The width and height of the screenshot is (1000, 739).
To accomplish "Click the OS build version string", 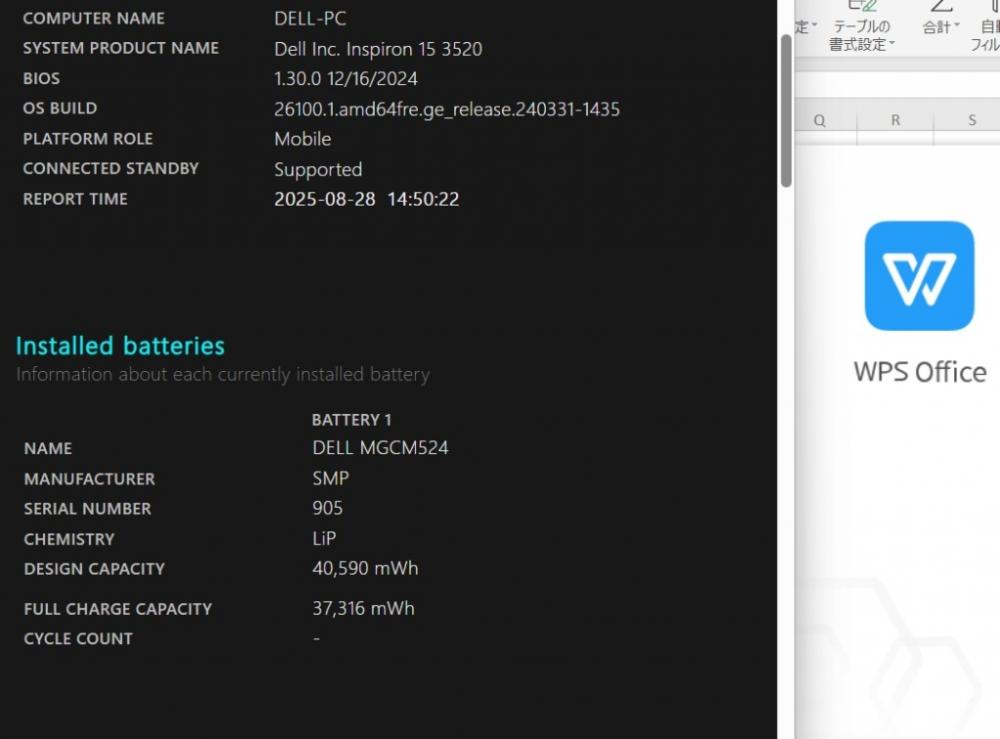I will [x=447, y=109].
